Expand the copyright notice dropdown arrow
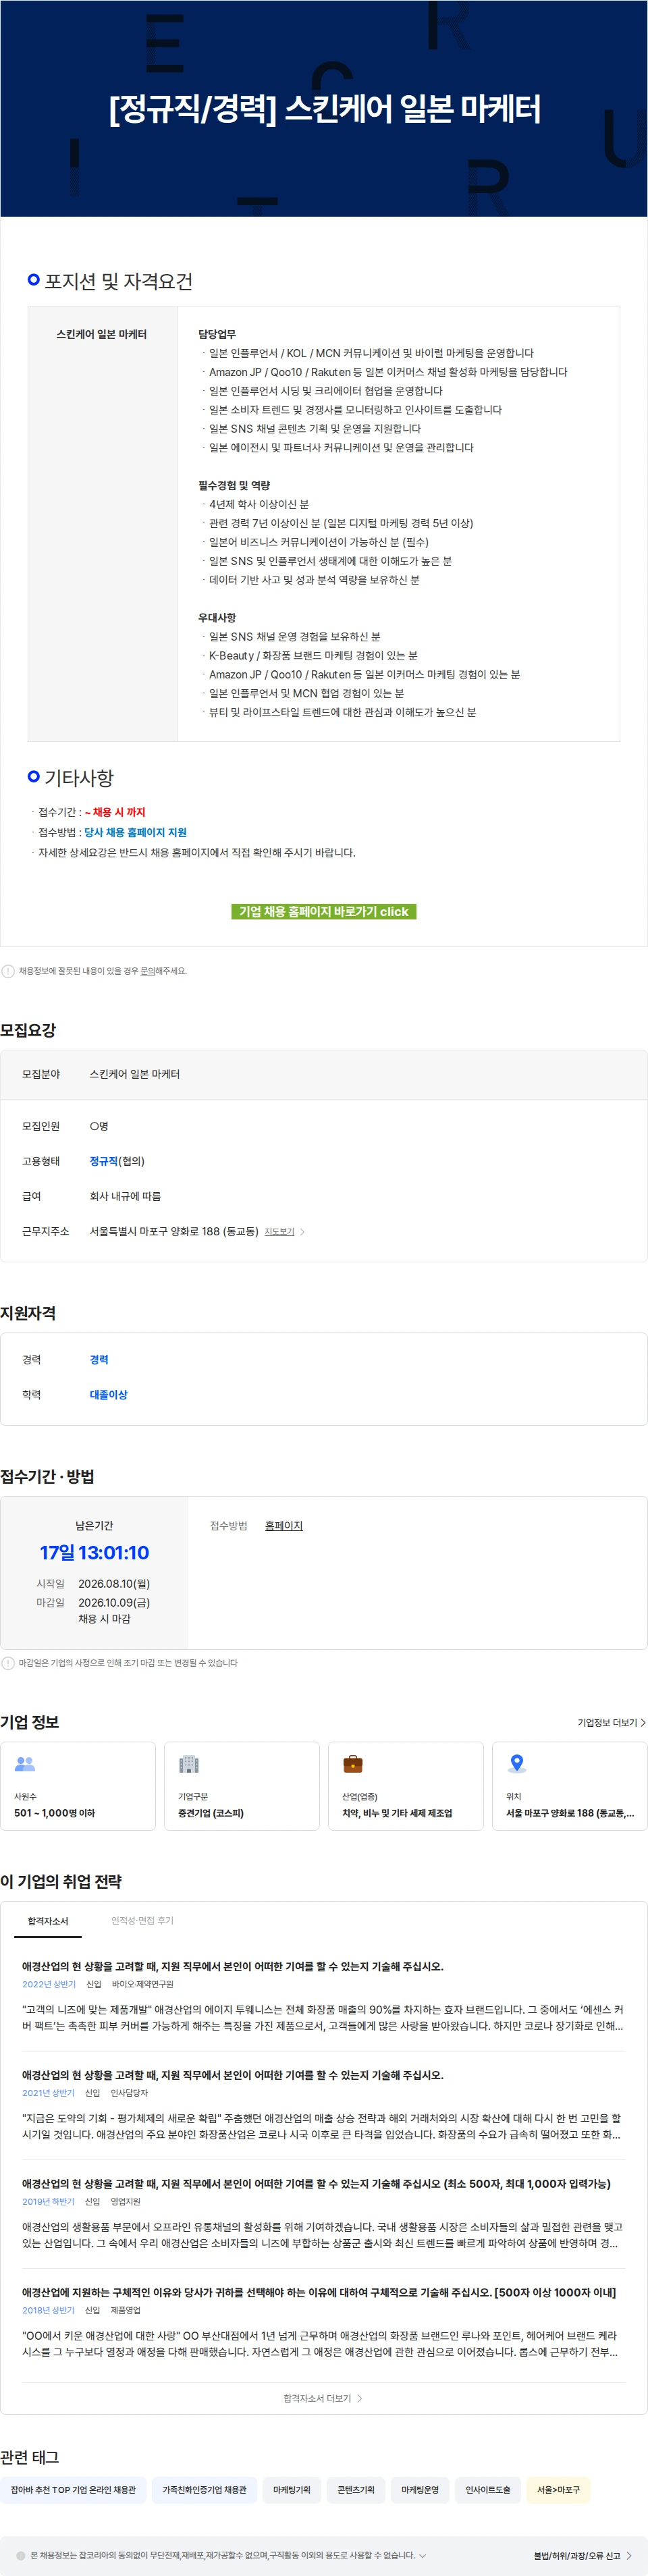 (x=422, y=2555)
